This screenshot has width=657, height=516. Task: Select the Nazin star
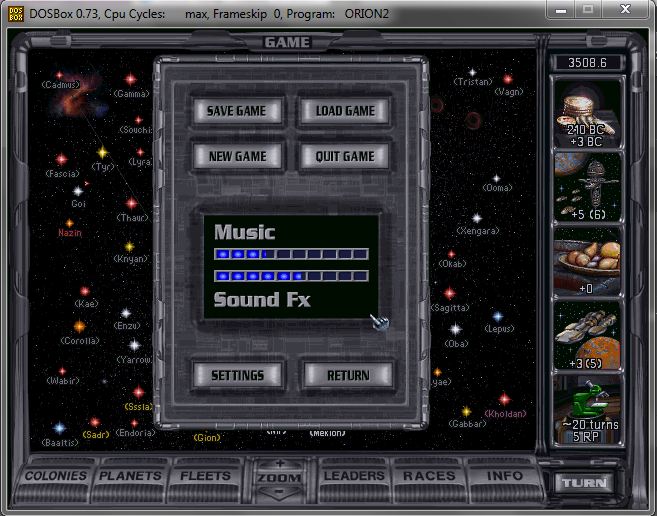(x=70, y=223)
